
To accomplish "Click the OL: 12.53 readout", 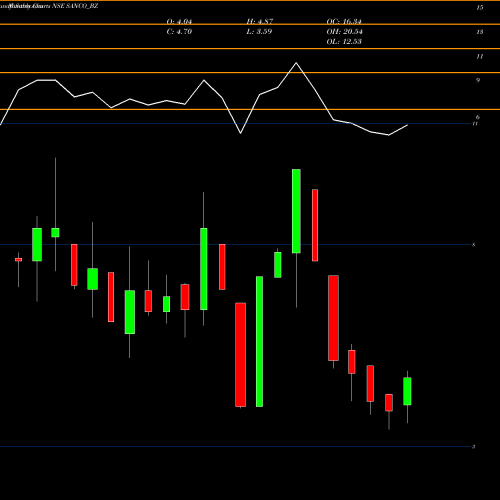I will [x=344, y=42].
